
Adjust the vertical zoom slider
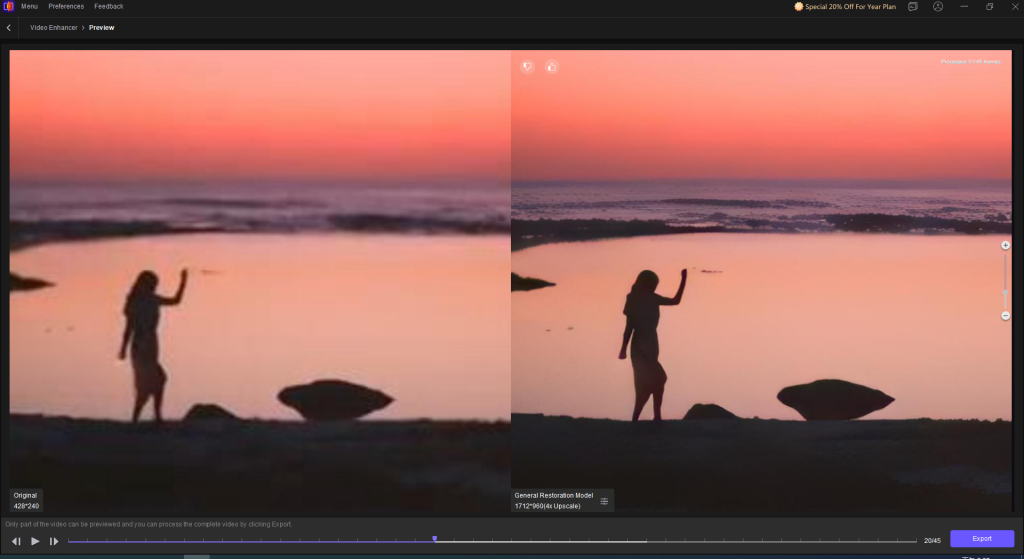1006,281
